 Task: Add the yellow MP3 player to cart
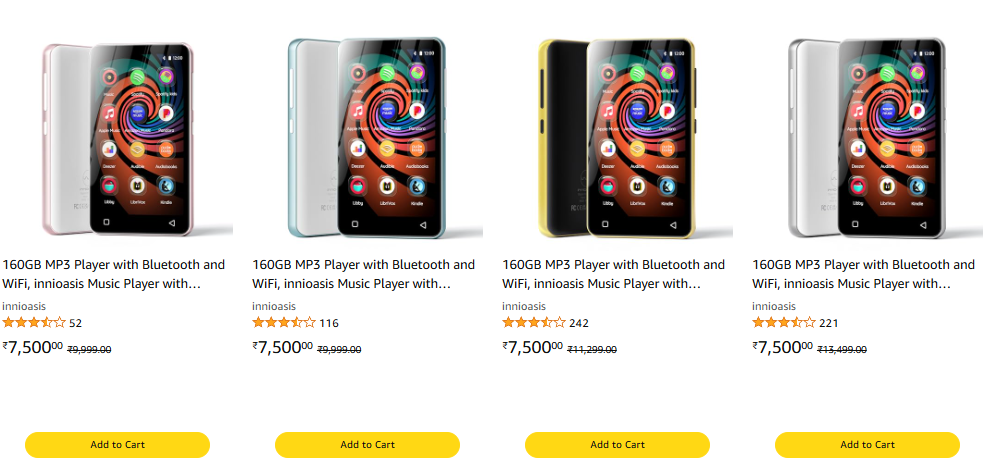(x=617, y=445)
